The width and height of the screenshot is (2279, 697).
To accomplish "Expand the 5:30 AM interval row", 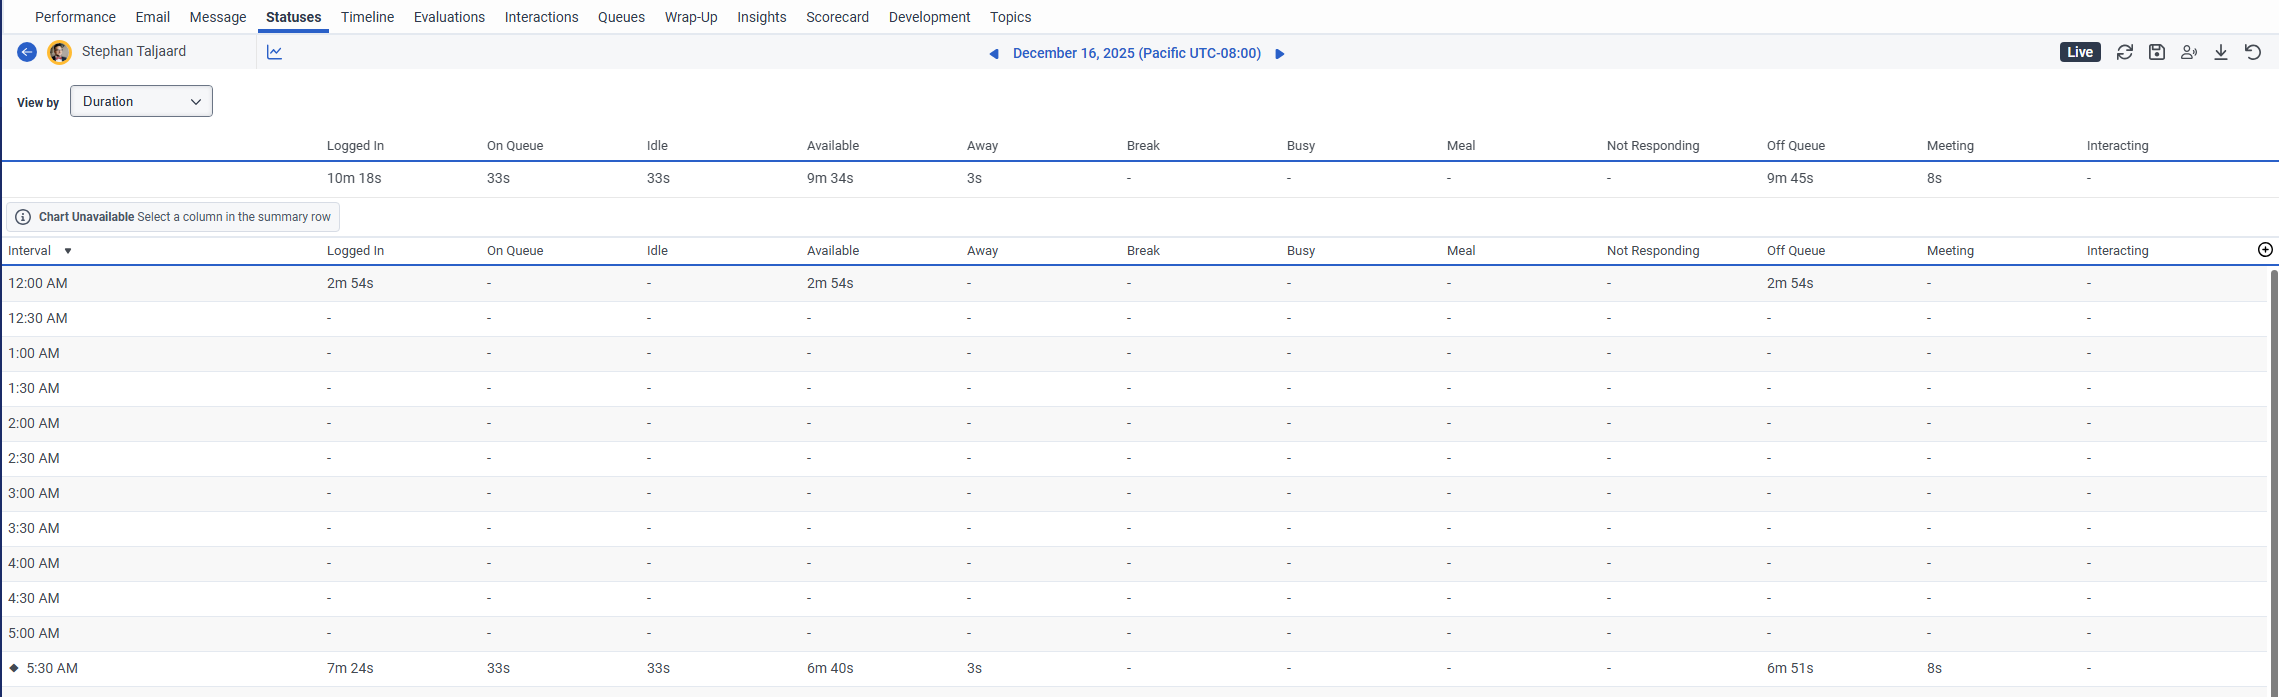I will pos(14,668).
